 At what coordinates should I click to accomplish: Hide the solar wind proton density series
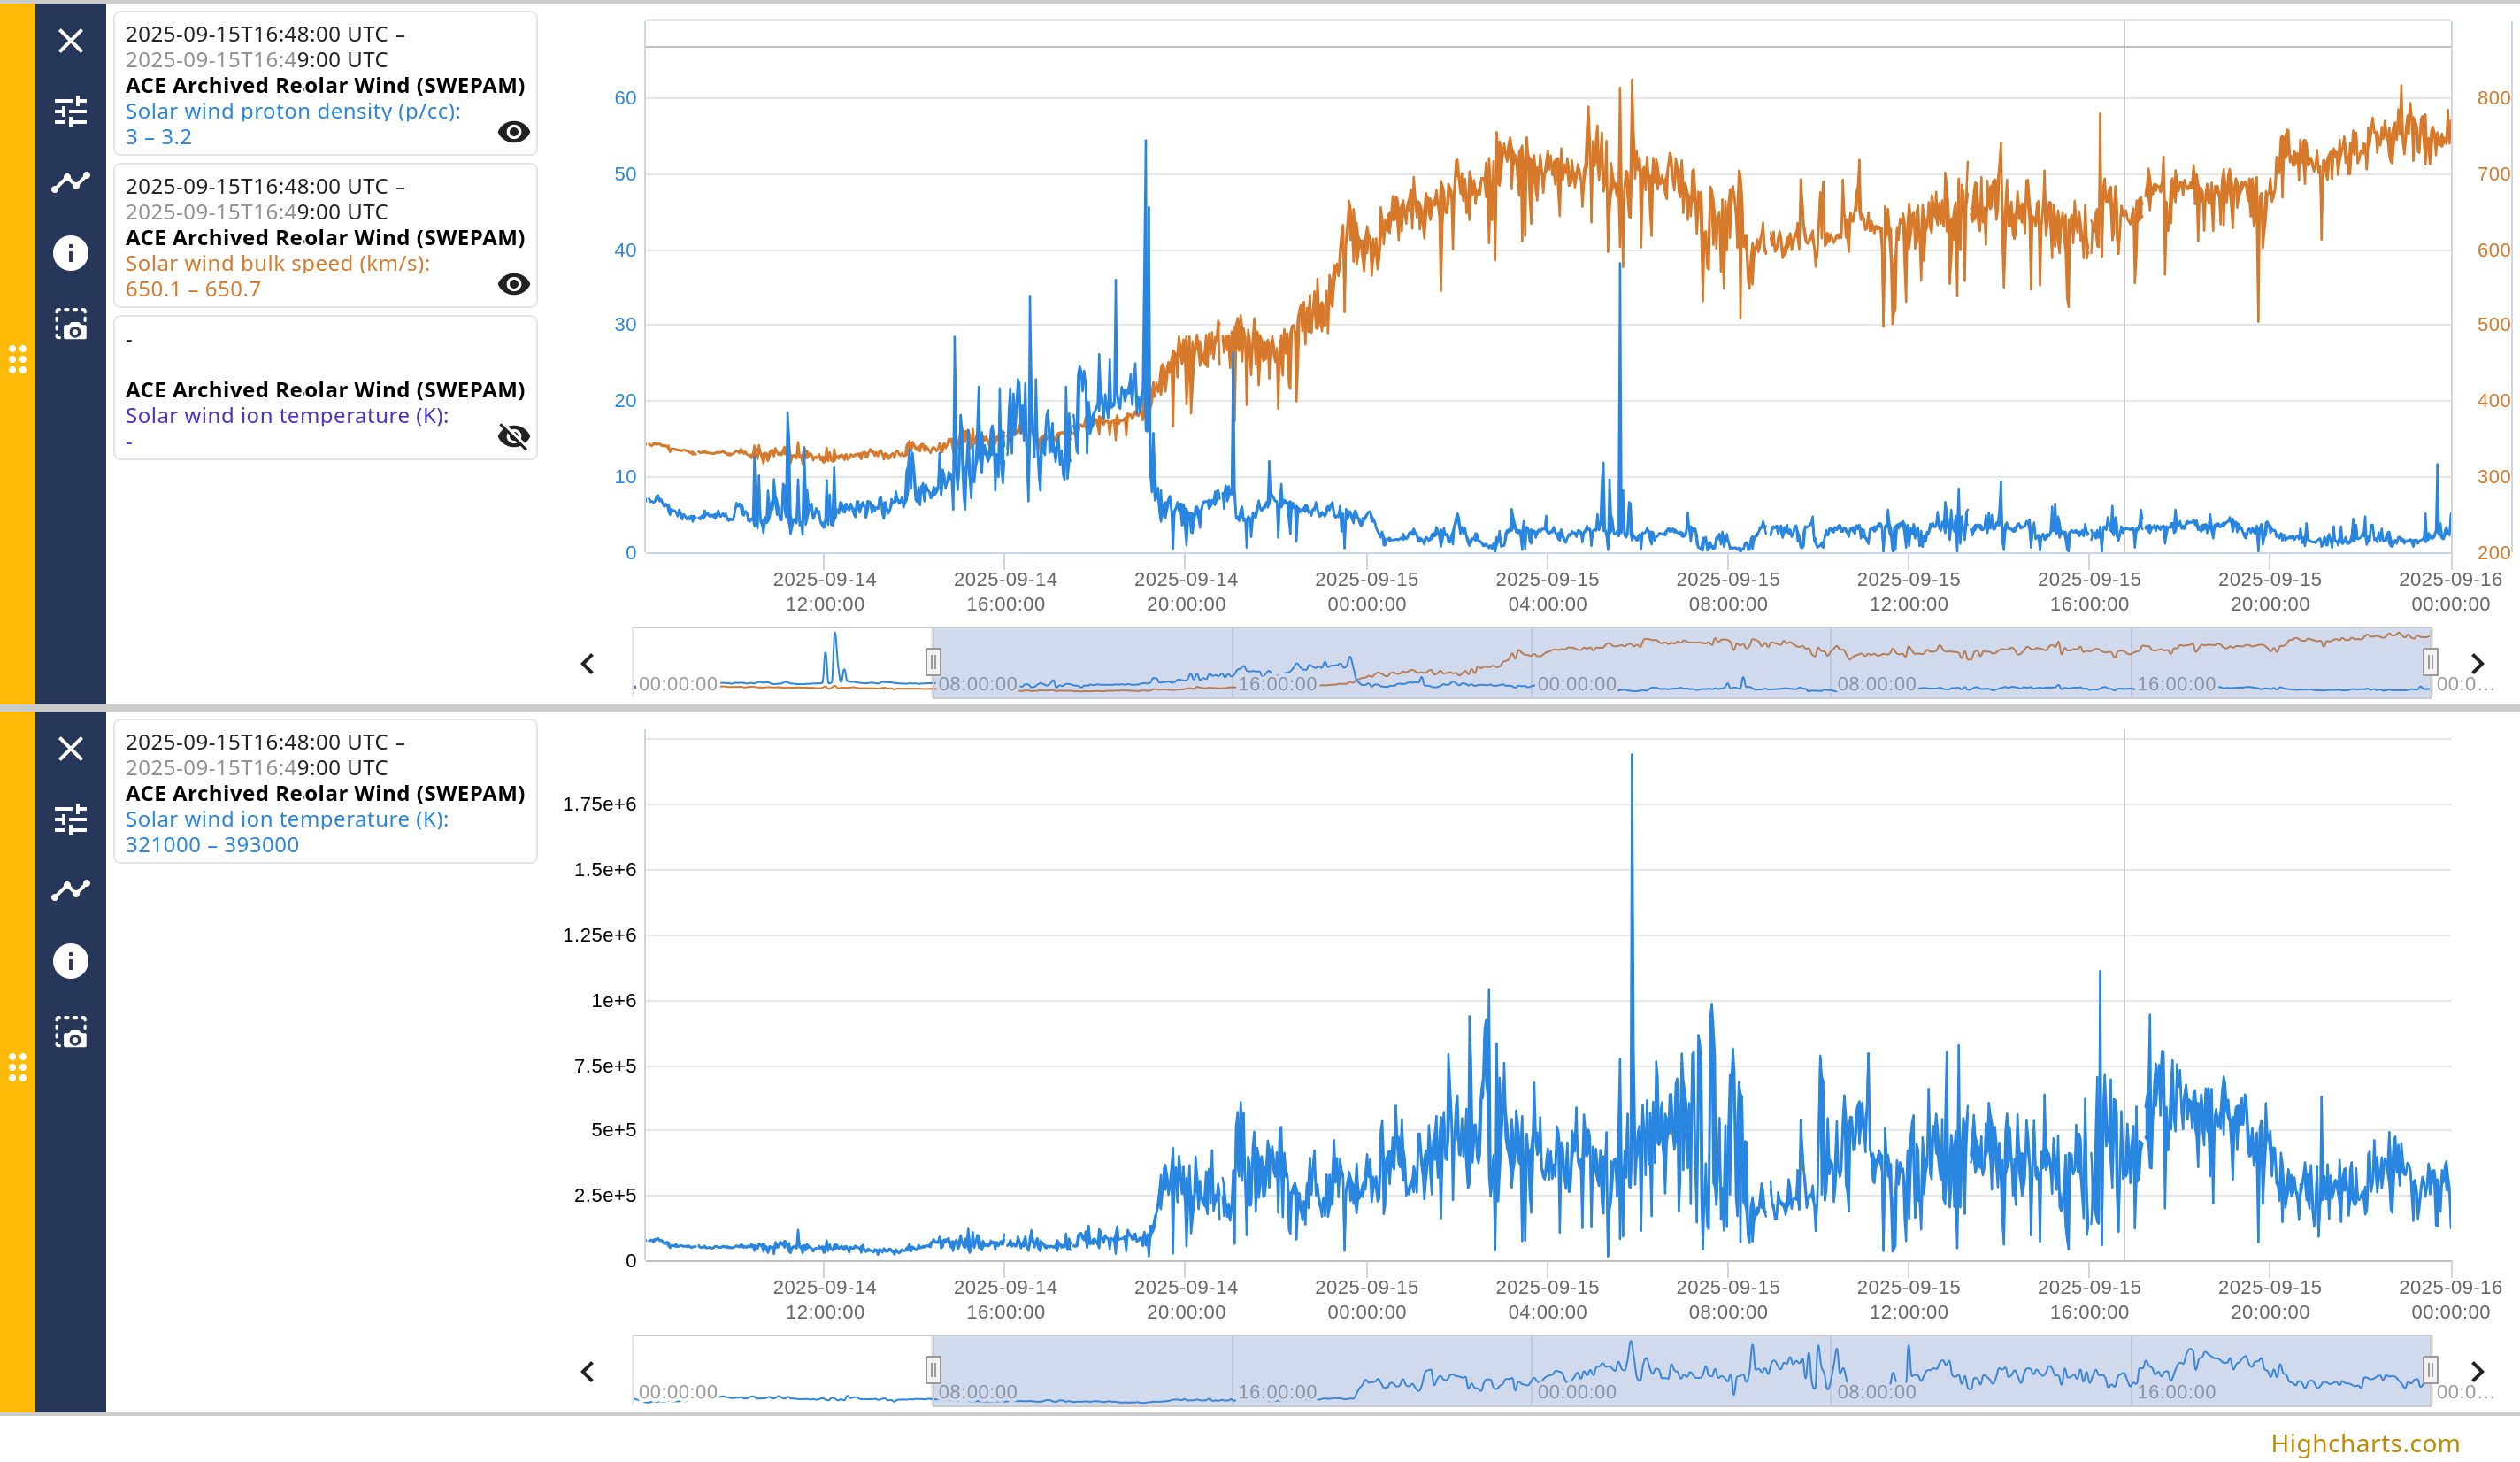click(x=513, y=132)
